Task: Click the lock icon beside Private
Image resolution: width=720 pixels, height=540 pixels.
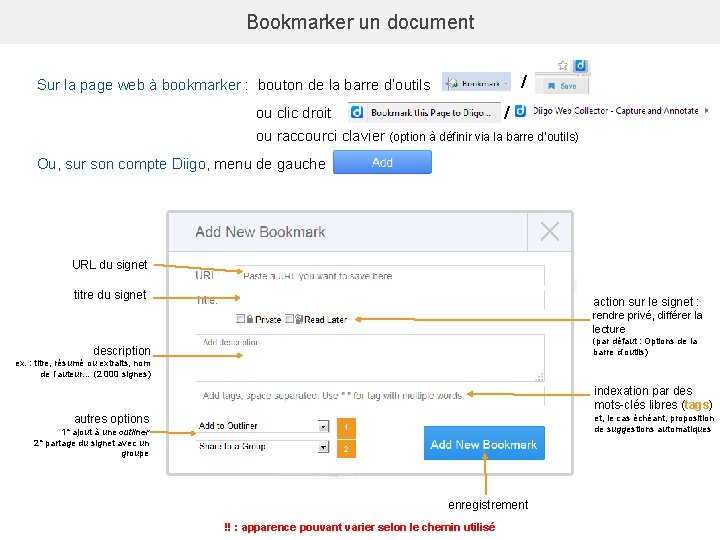Action: click(x=250, y=319)
